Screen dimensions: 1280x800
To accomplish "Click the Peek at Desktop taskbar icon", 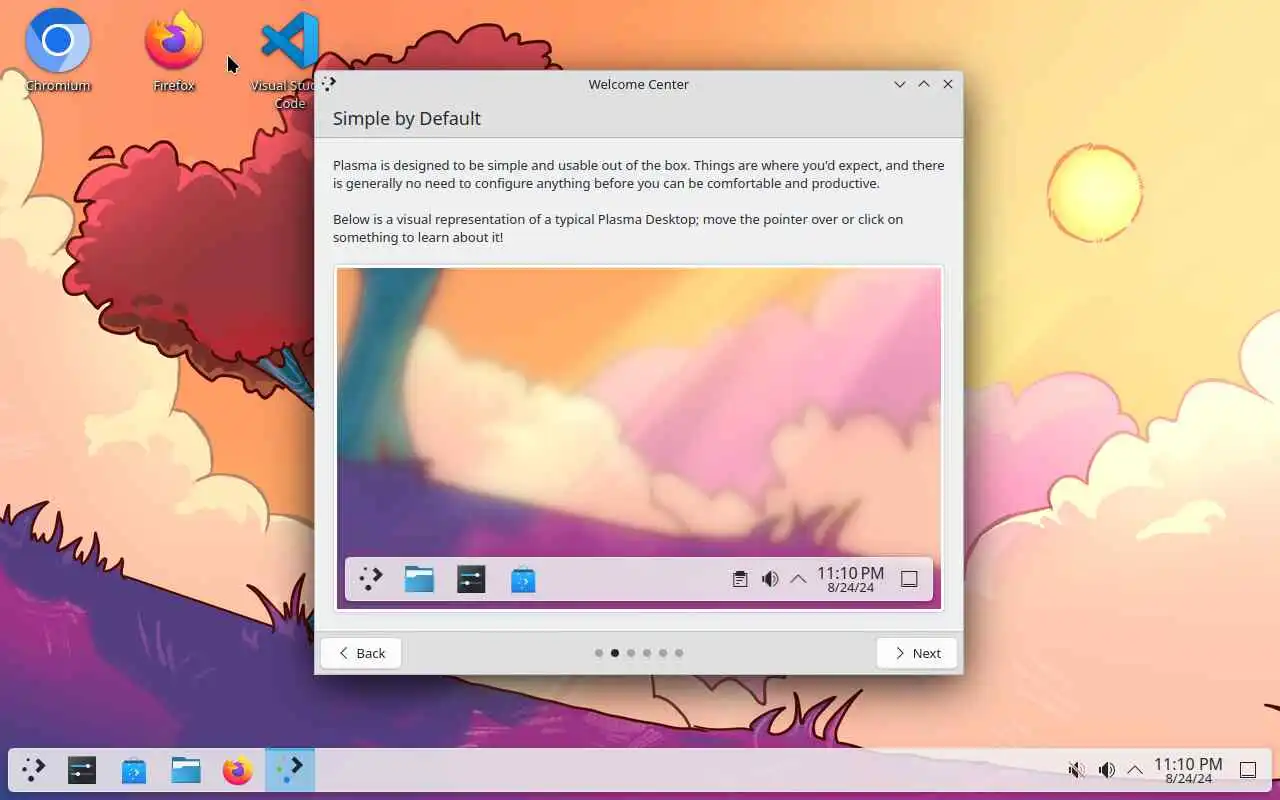I will (1248, 770).
